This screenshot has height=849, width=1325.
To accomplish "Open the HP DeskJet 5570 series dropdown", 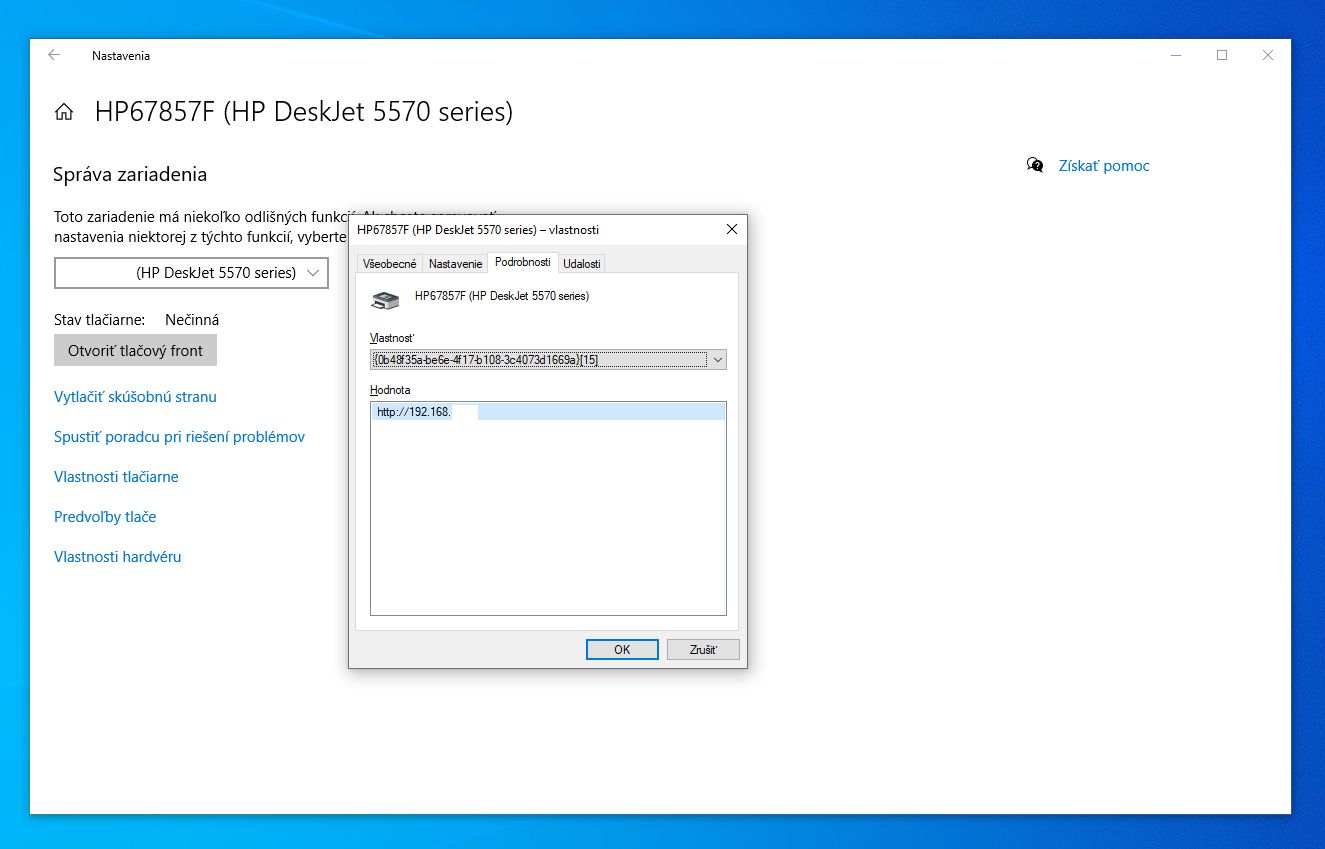I will coord(191,272).
